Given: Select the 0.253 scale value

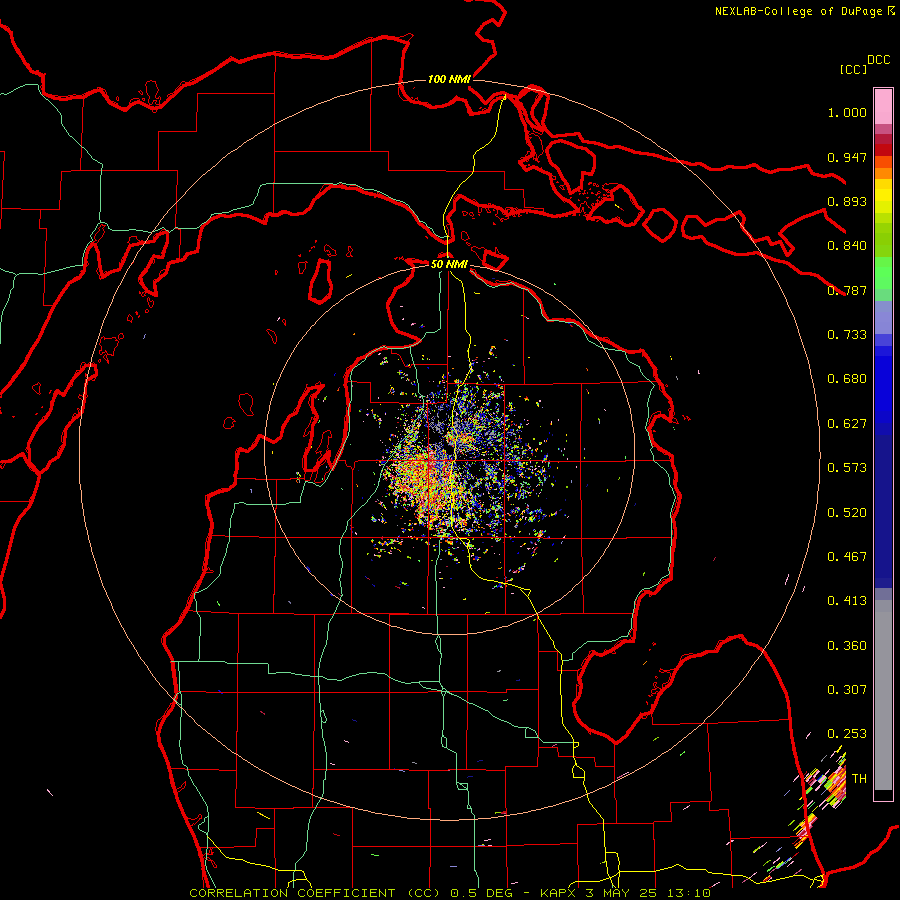Looking at the screenshot, I should click(847, 734).
